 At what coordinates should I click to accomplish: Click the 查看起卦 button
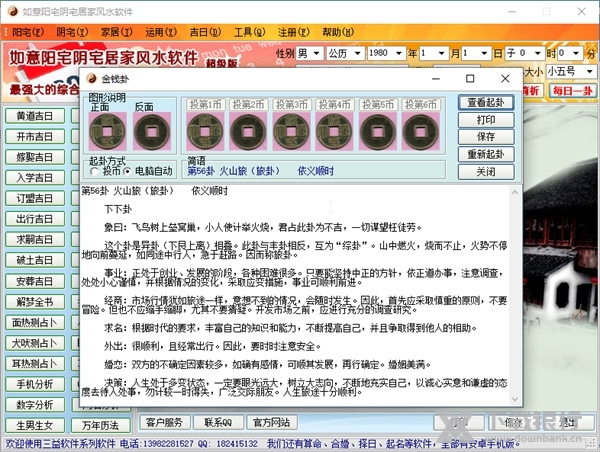coord(486,102)
